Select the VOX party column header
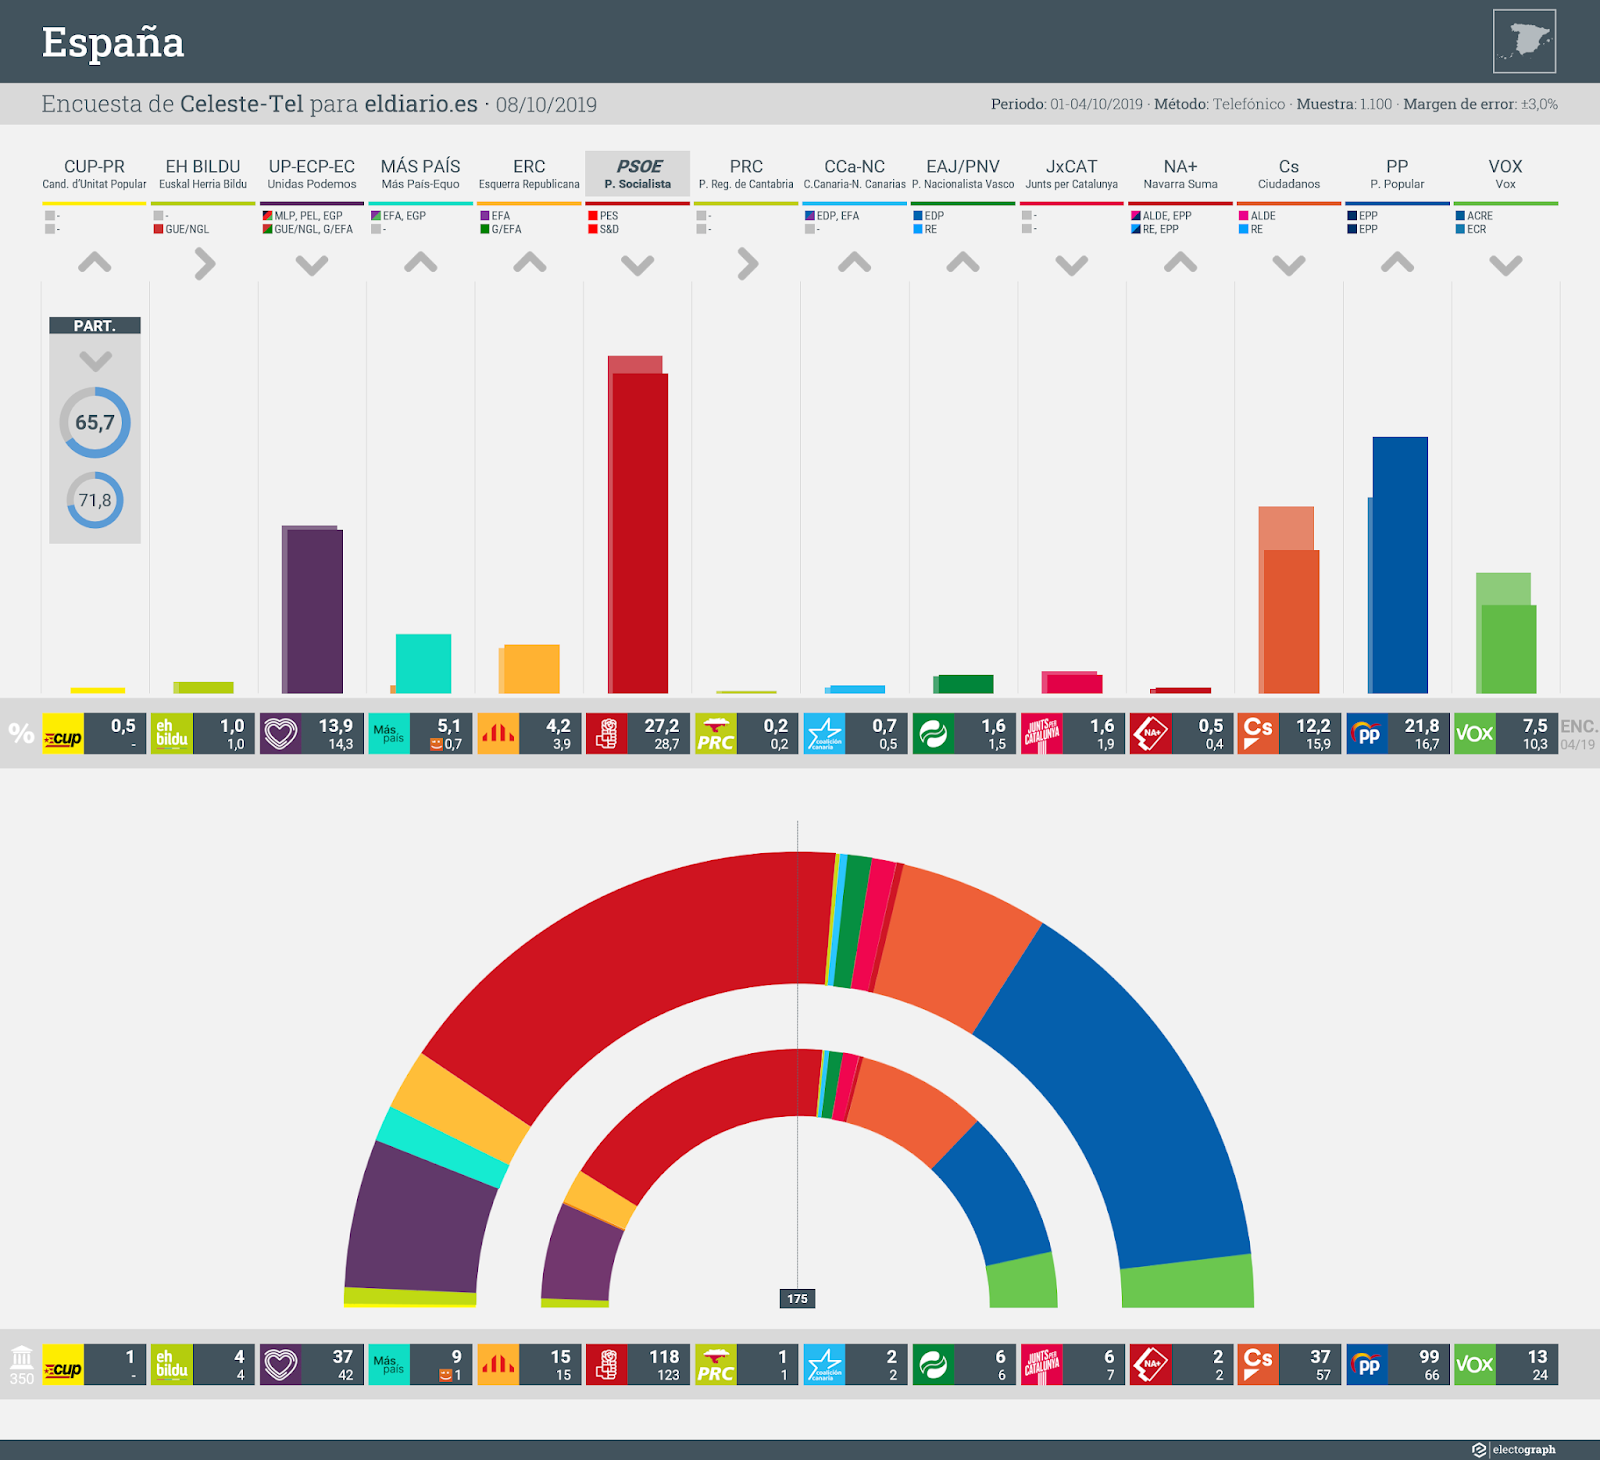The image size is (1600, 1460). coord(1505,174)
